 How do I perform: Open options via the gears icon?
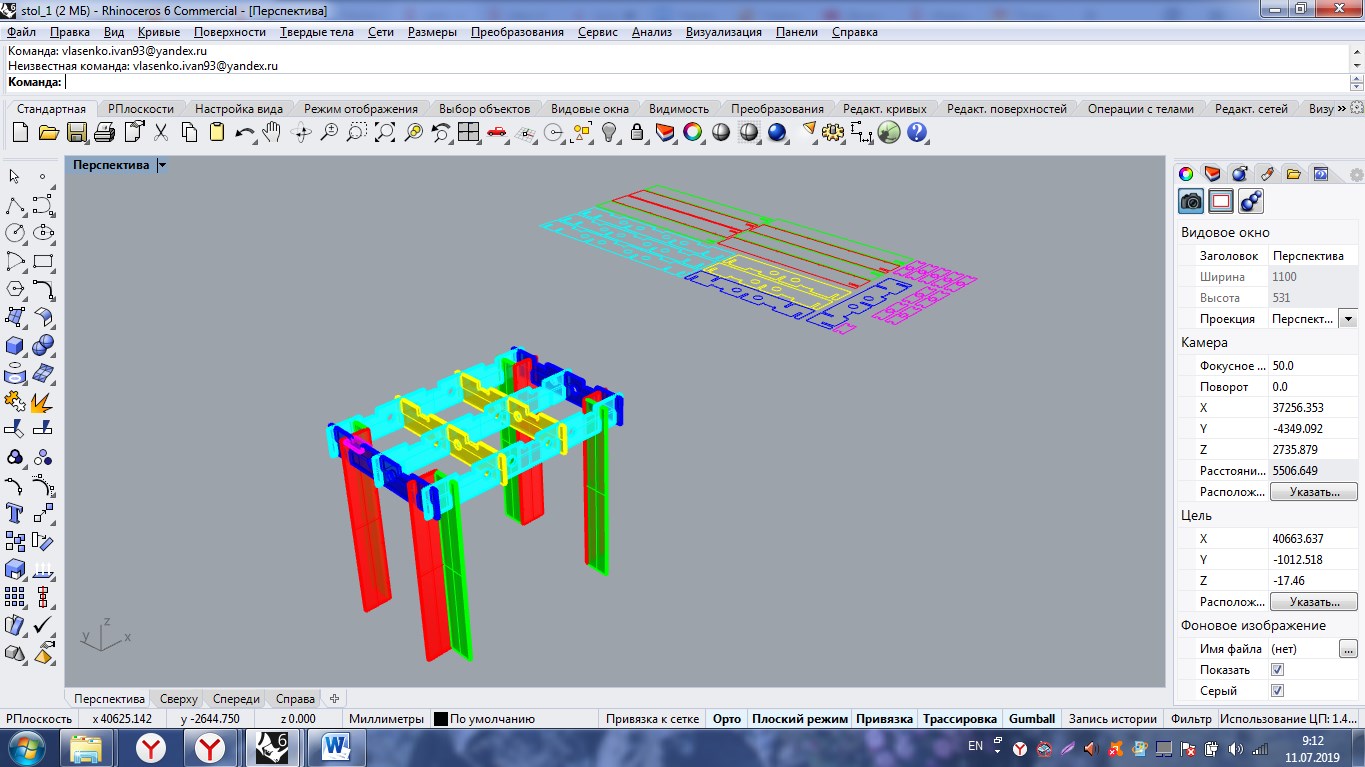click(833, 132)
